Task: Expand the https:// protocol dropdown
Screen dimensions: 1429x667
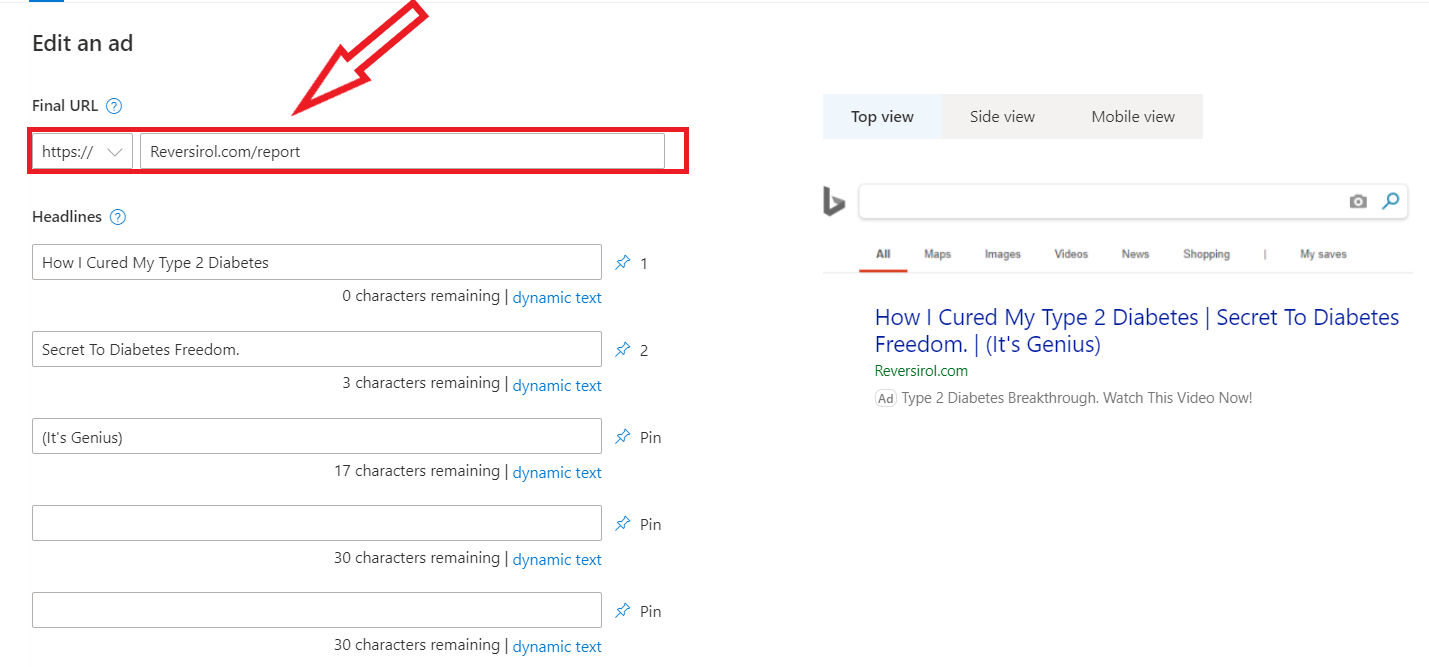Action: [x=82, y=152]
